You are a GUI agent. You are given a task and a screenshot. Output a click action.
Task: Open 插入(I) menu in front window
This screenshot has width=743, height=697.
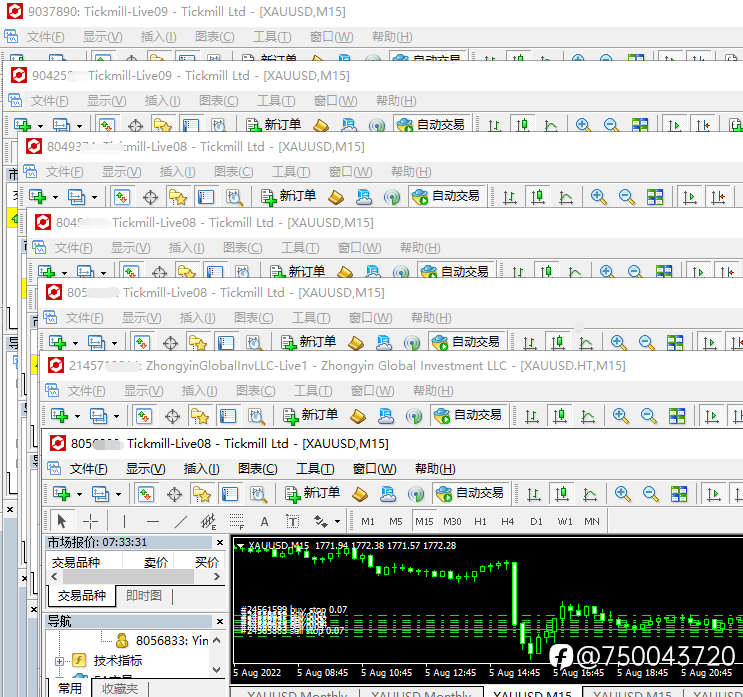tap(201, 469)
